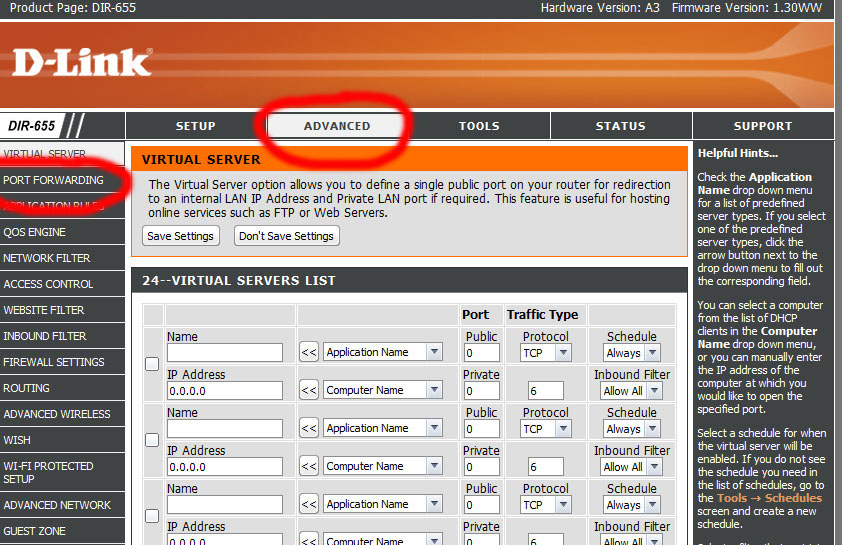842x545 pixels.
Task: Open Guest Zone sidebar item
Action: tap(62, 531)
